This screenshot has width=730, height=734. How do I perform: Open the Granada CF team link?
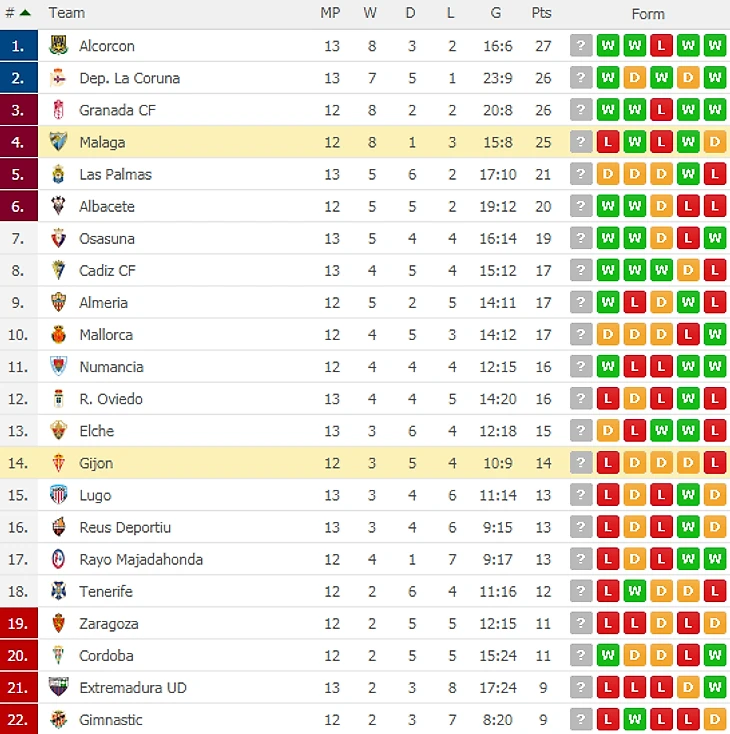pyautogui.click(x=117, y=110)
